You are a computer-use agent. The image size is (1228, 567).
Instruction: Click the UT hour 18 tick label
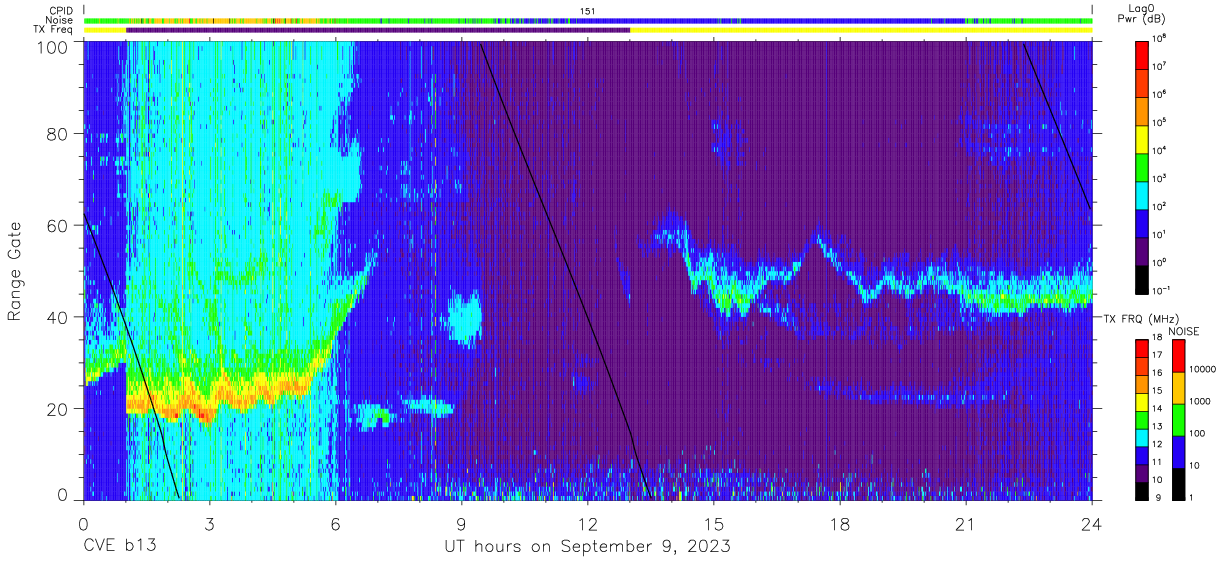[839, 525]
